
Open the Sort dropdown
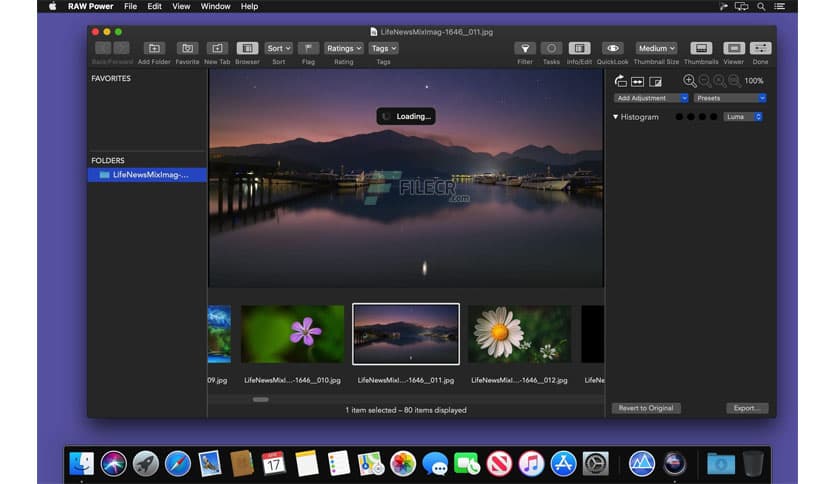point(278,48)
